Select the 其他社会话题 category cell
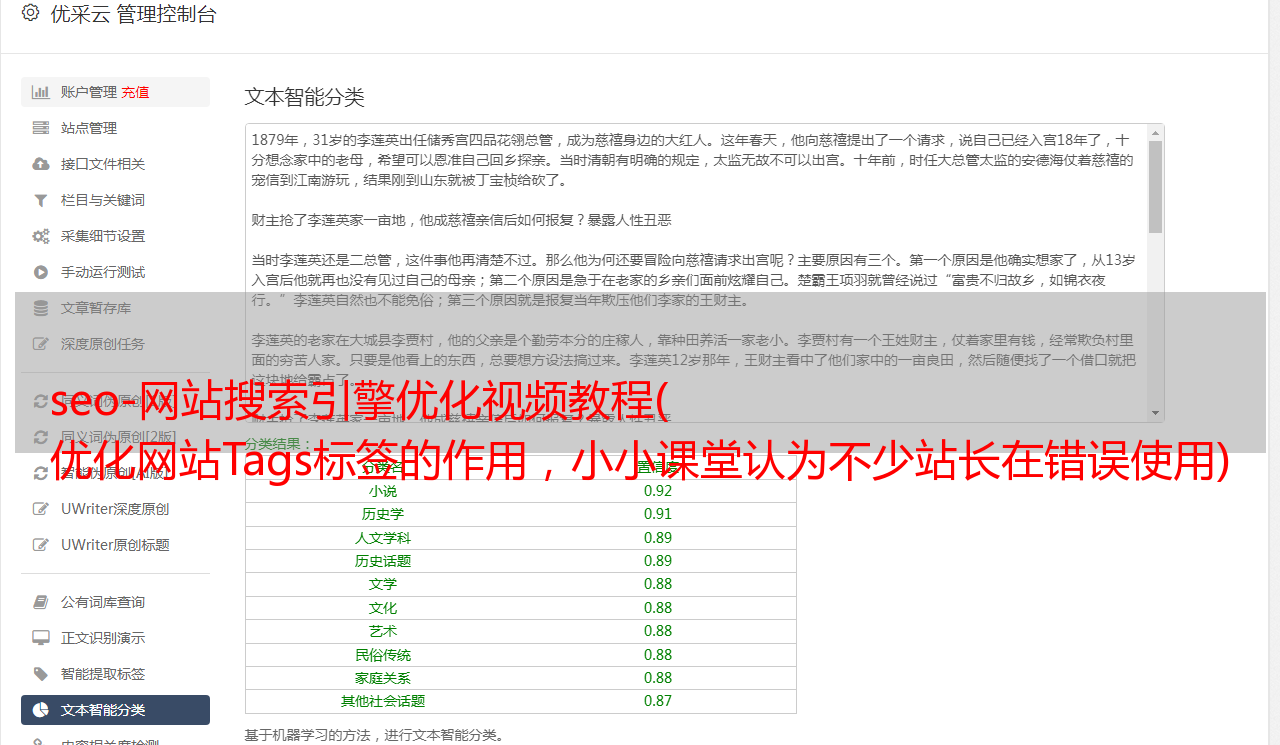The image size is (1280, 745). (x=383, y=701)
